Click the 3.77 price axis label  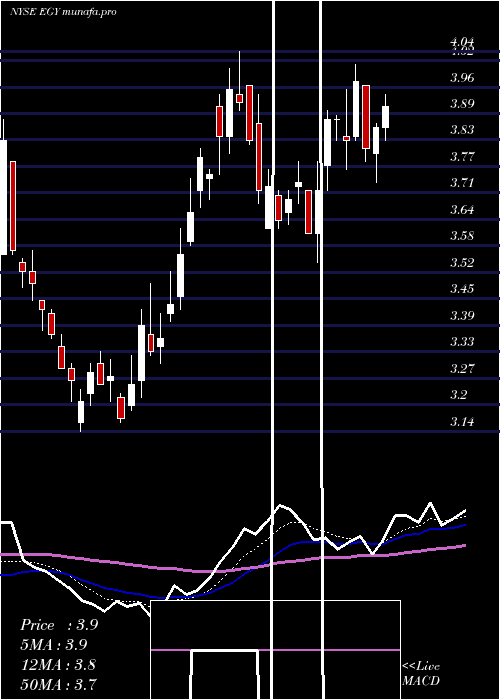click(x=462, y=157)
